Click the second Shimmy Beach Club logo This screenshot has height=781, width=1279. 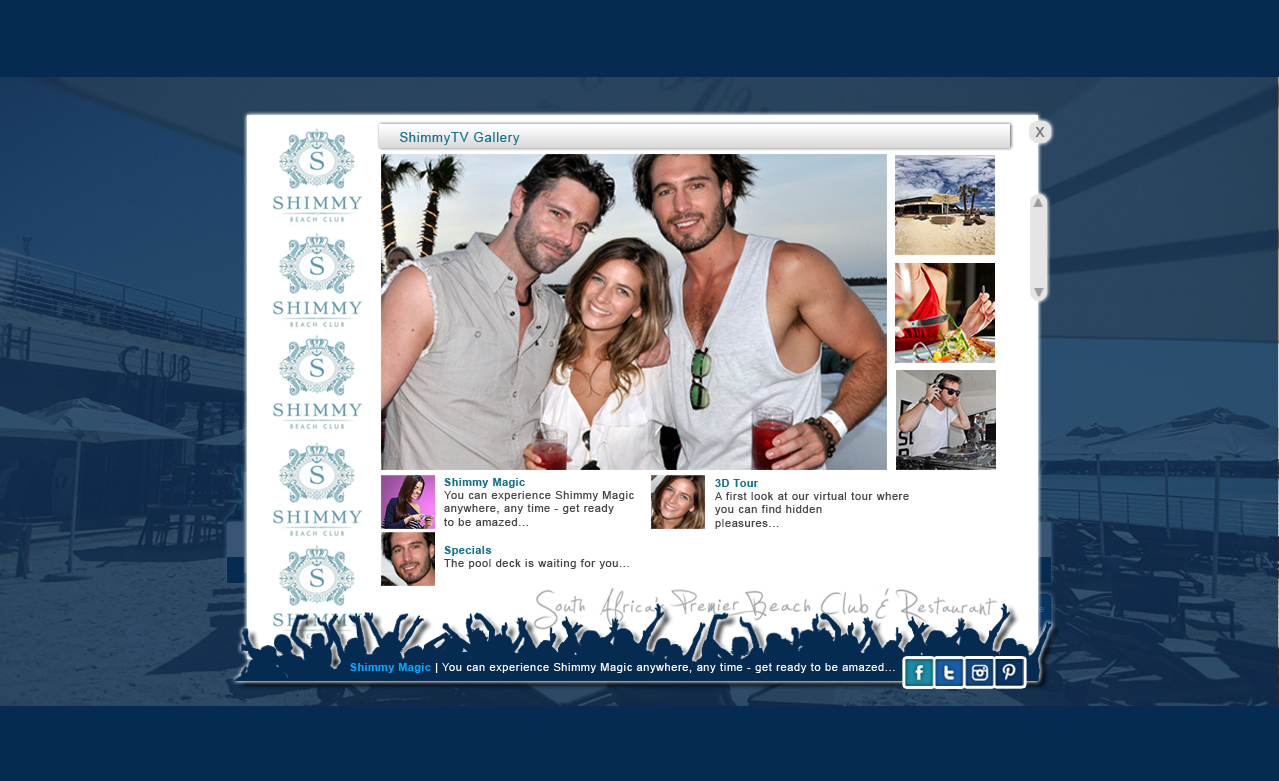coord(317,281)
